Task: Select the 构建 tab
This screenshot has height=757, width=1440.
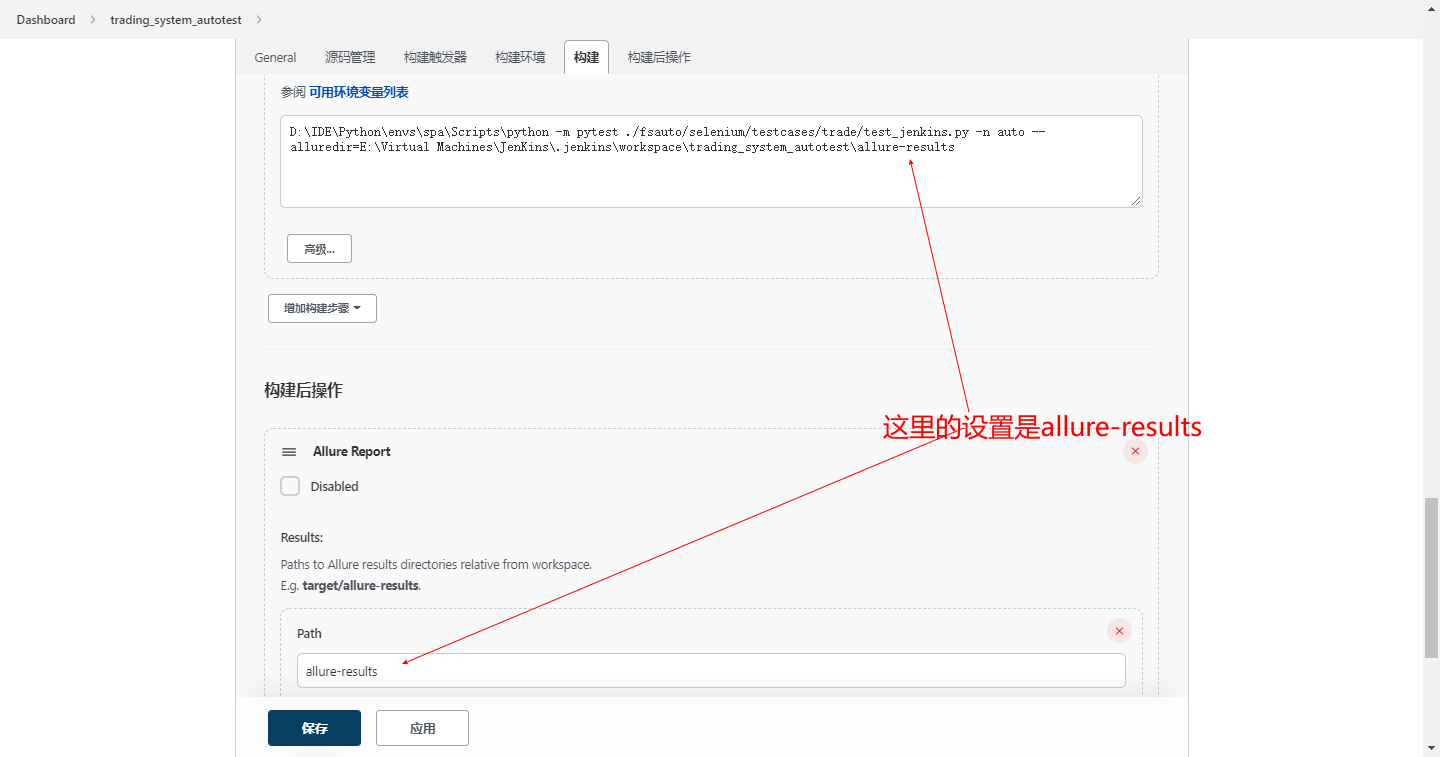Action: click(586, 57)
